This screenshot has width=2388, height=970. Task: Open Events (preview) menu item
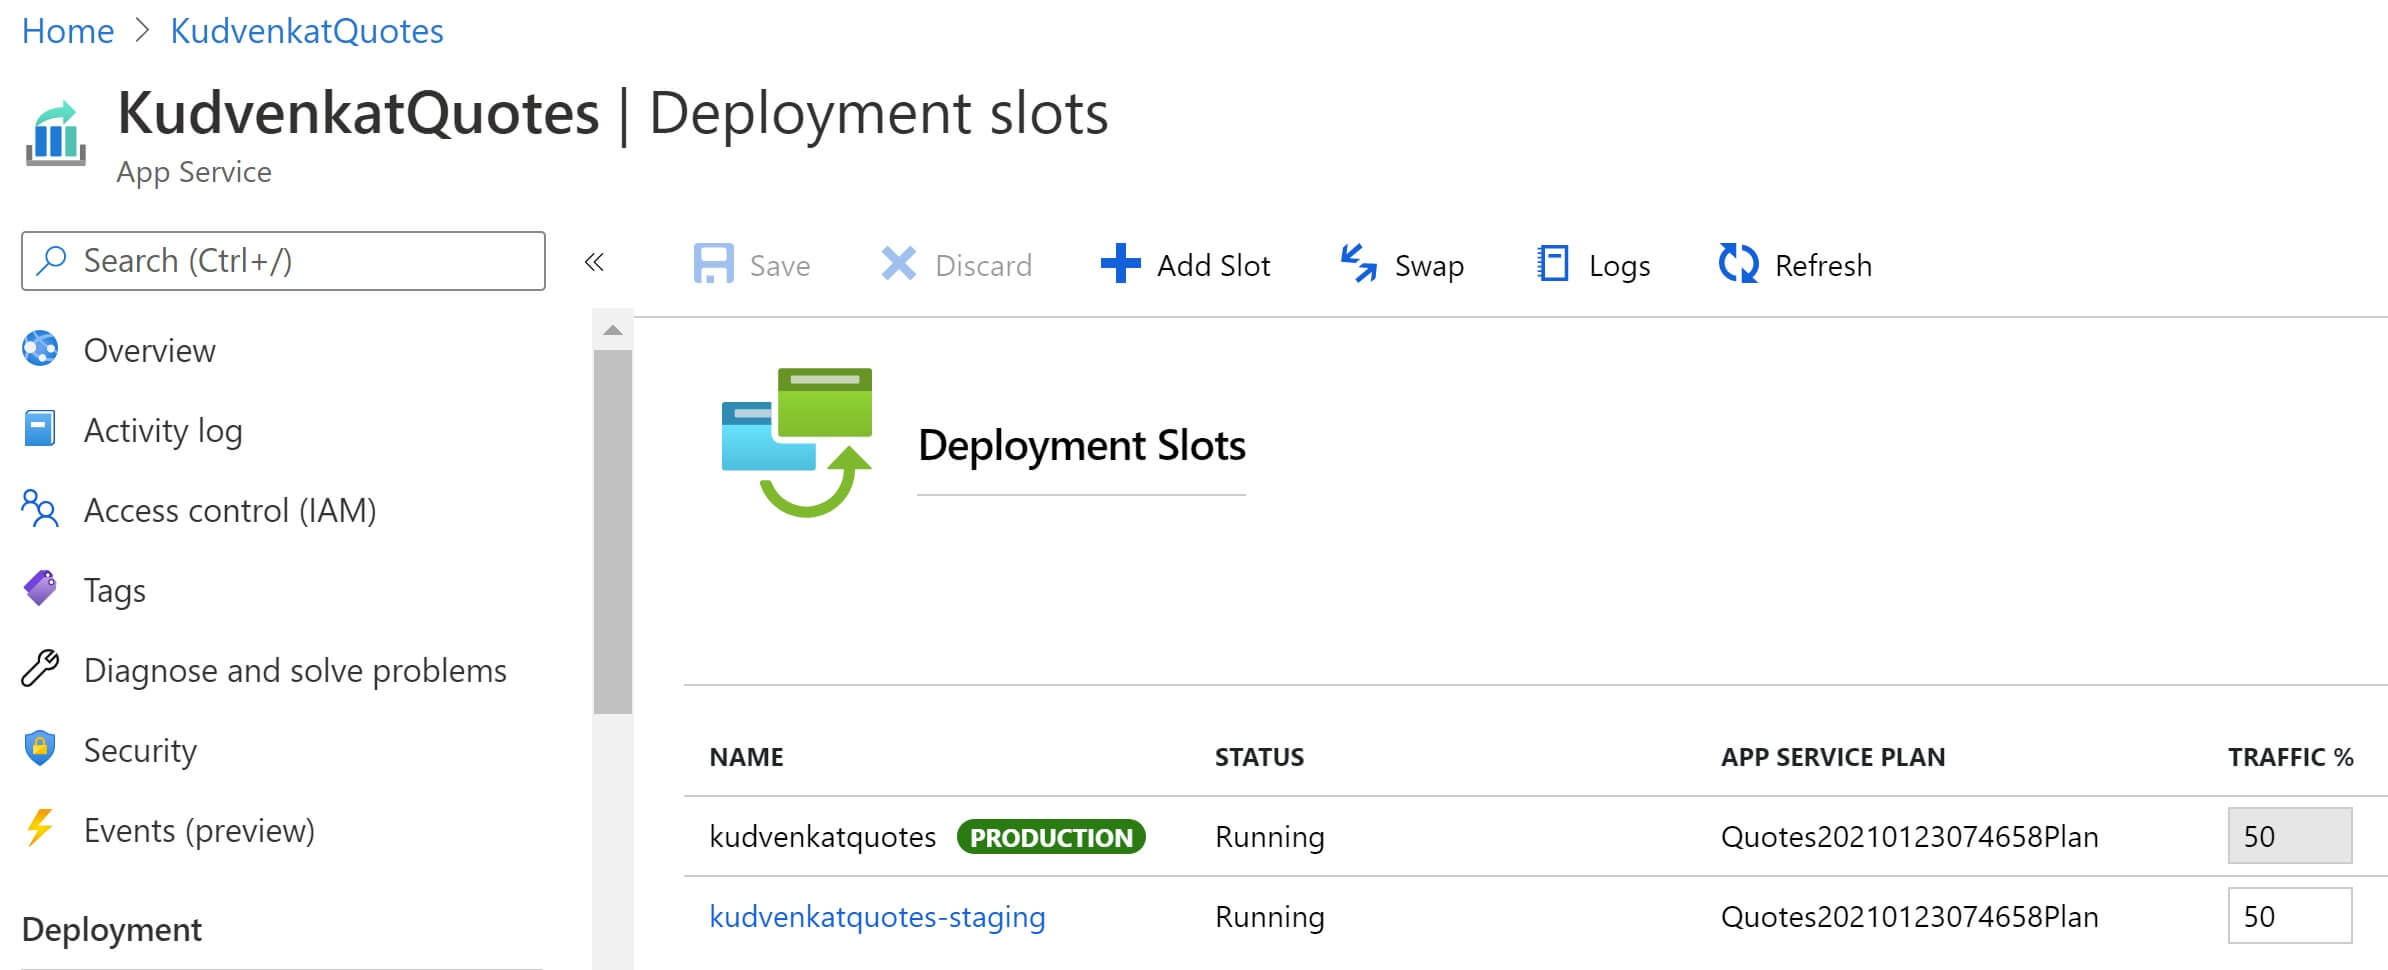click(199, 830)
